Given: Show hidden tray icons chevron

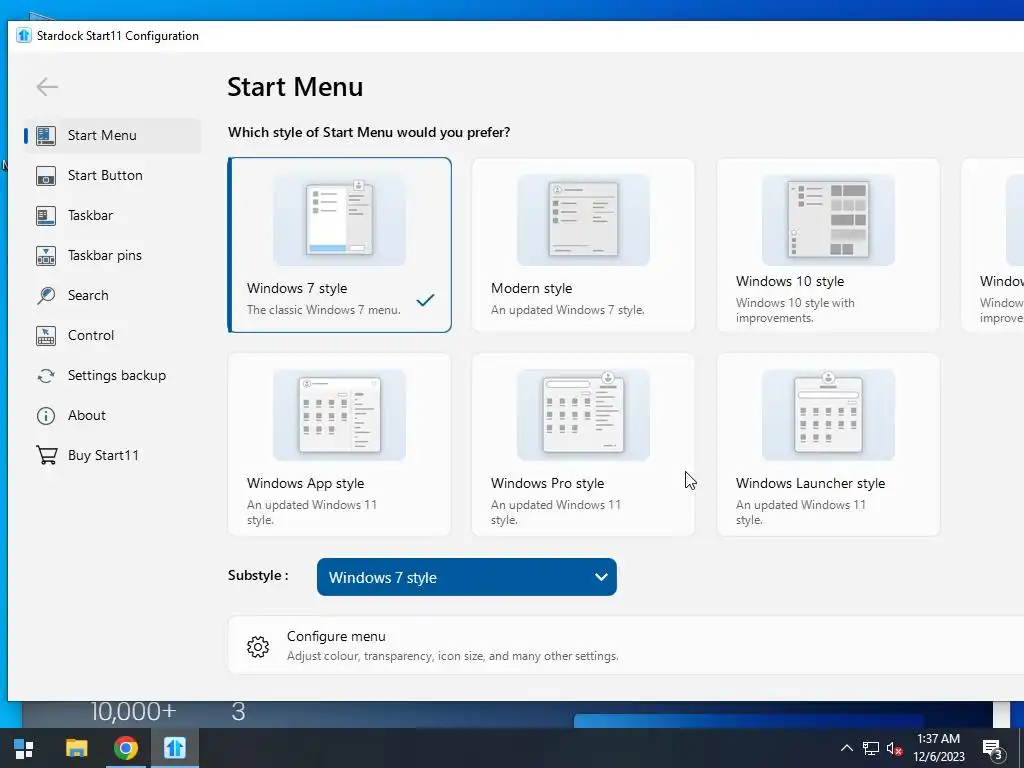Looking at the screenshot, I should click(x=846, y=748).
